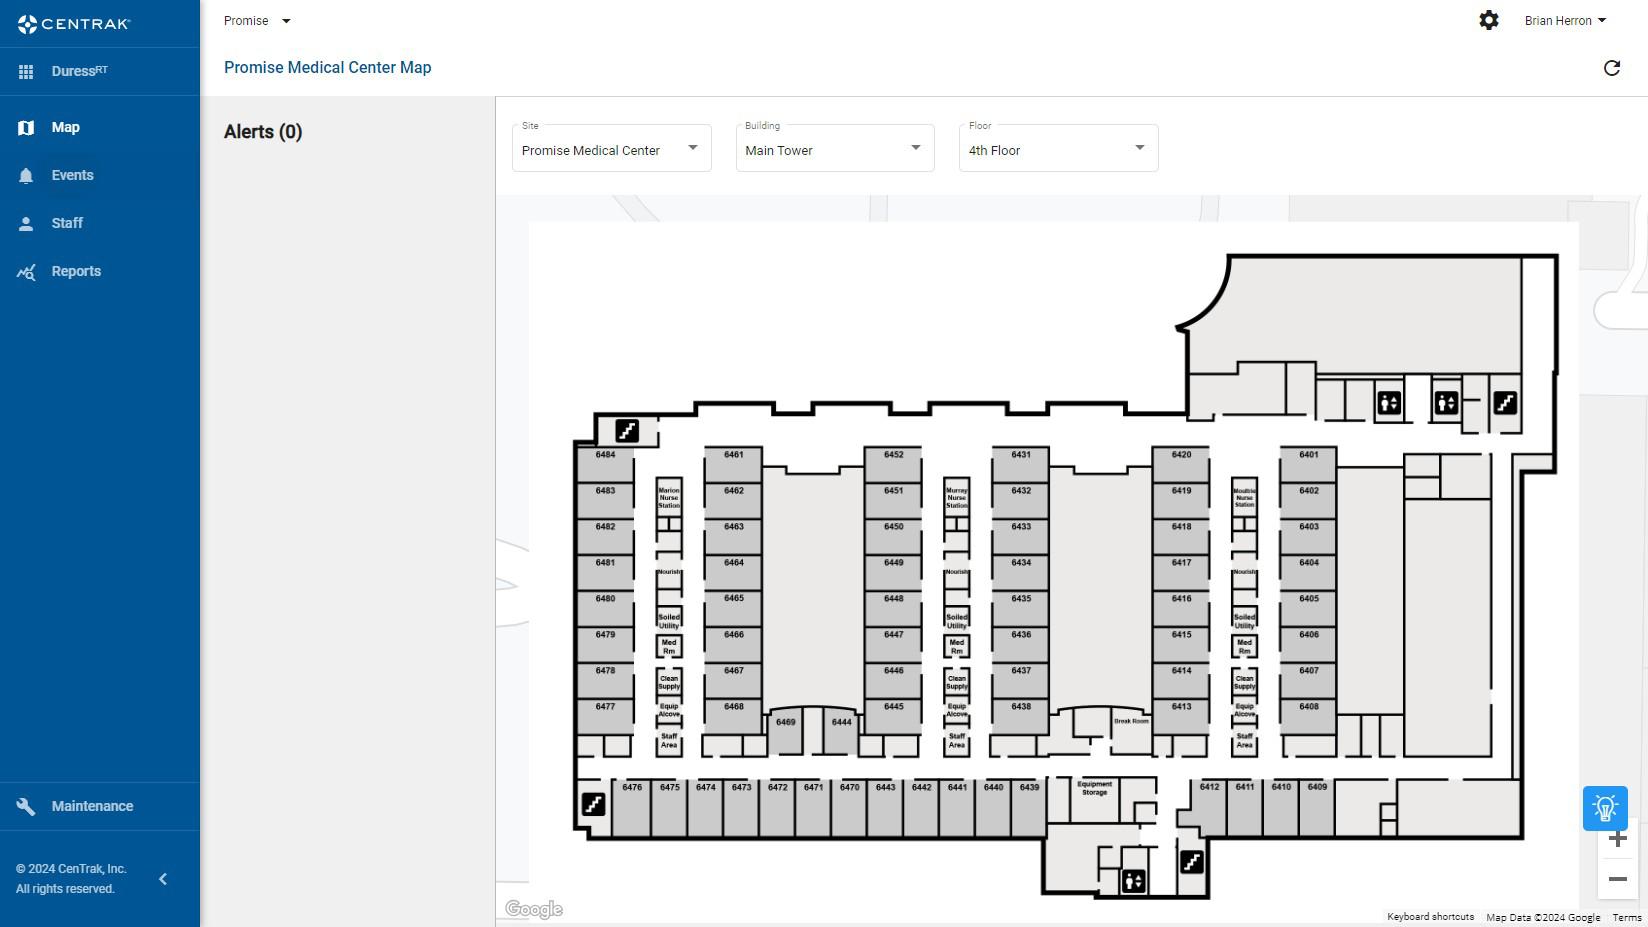
Task: Zoom in the map with plus
Action: pyautogui.click(x=1618, y=839)
